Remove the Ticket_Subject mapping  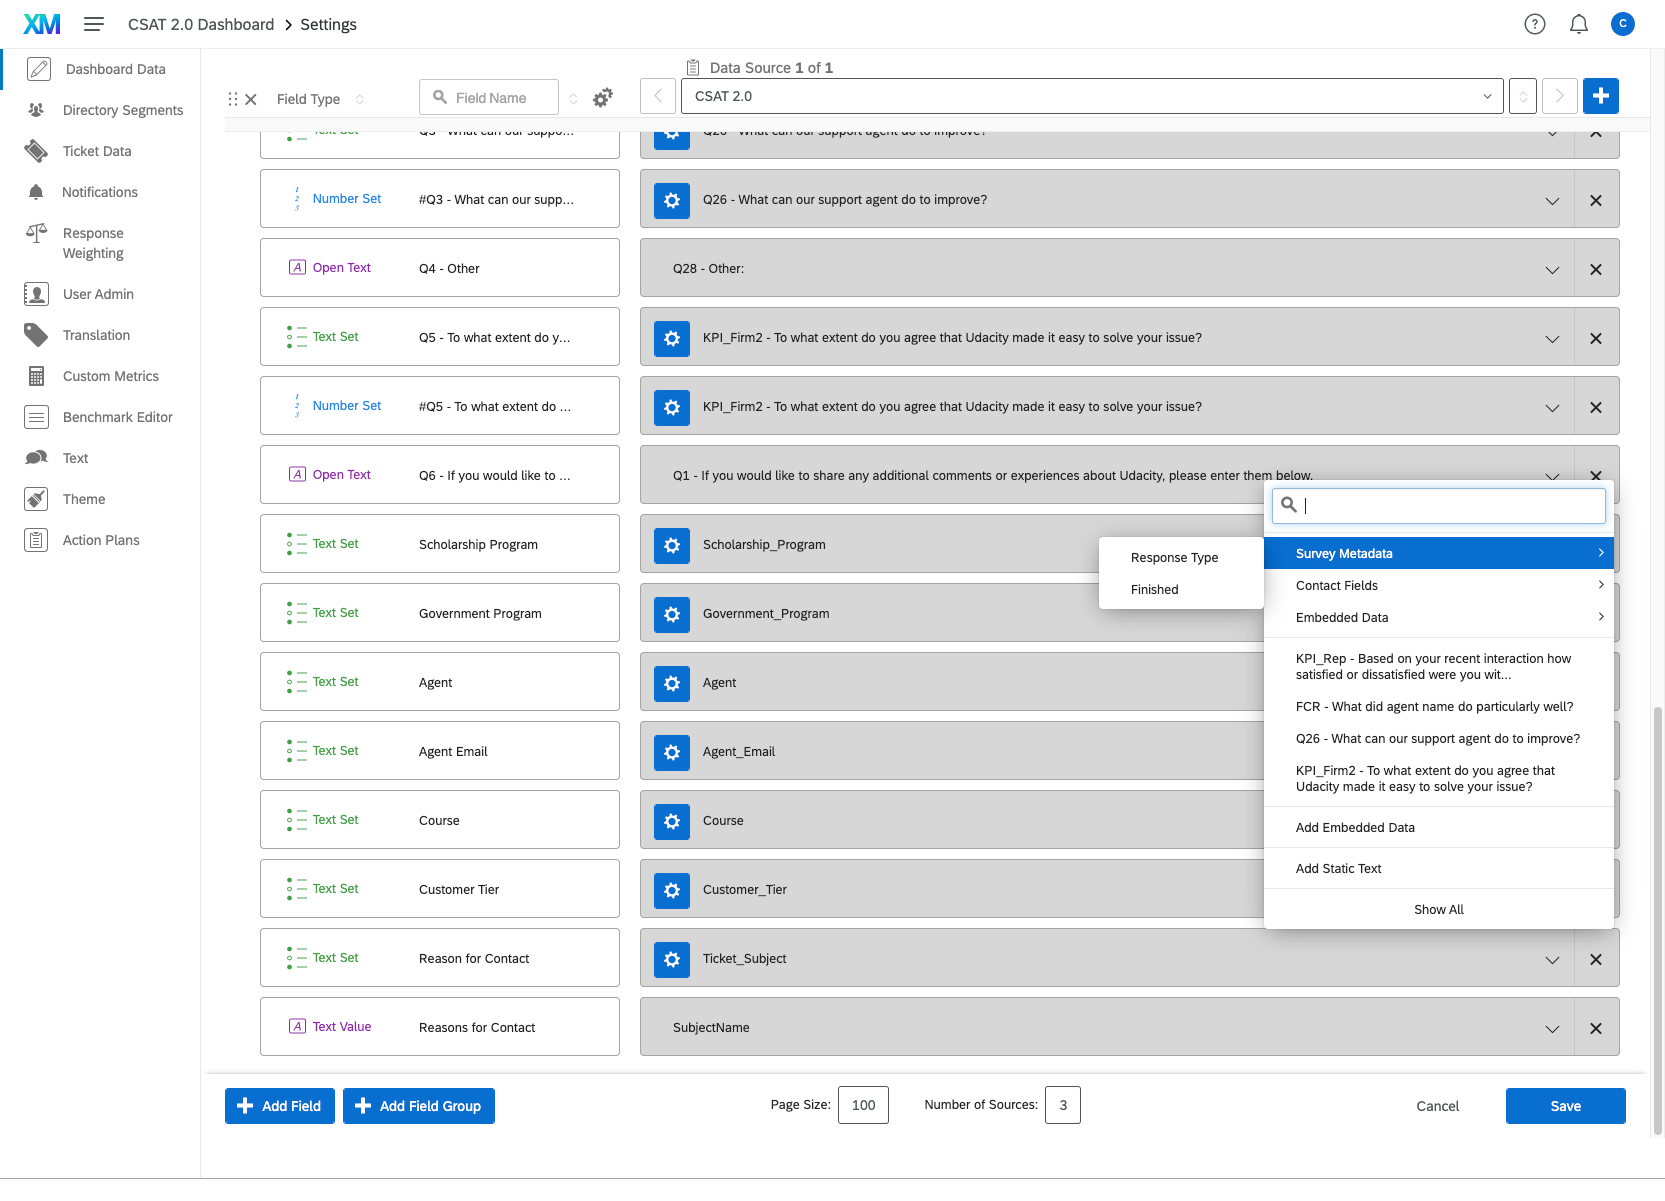pyautogui.click(x=1596, y=959)
